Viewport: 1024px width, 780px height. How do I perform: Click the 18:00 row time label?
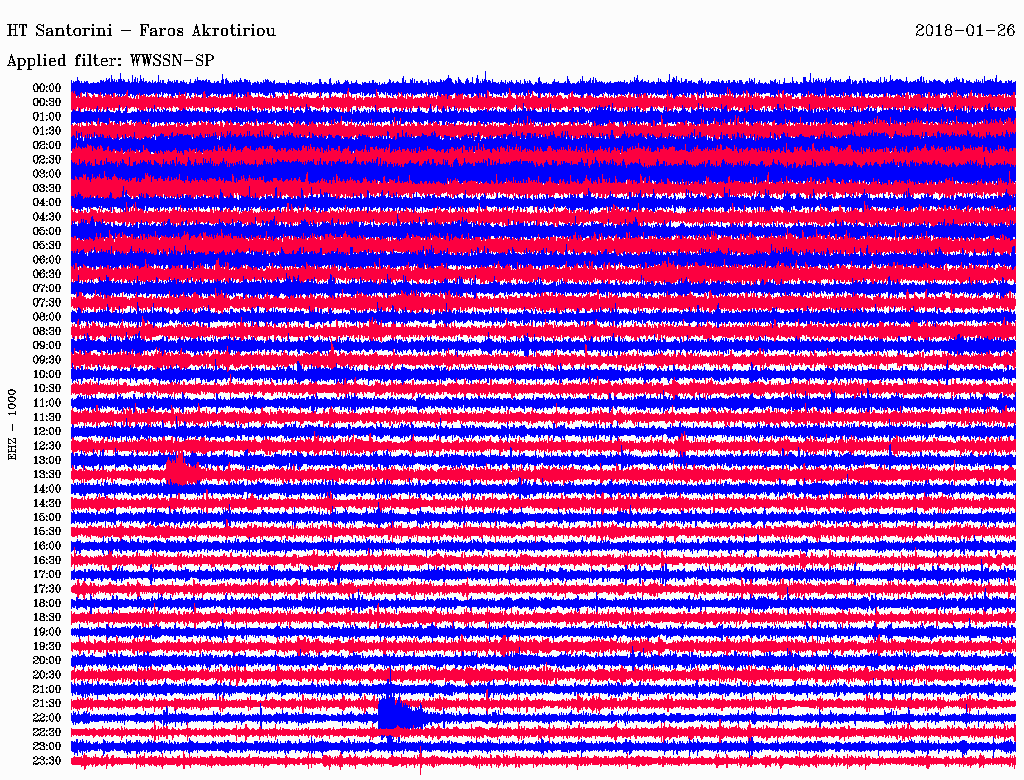47,603
